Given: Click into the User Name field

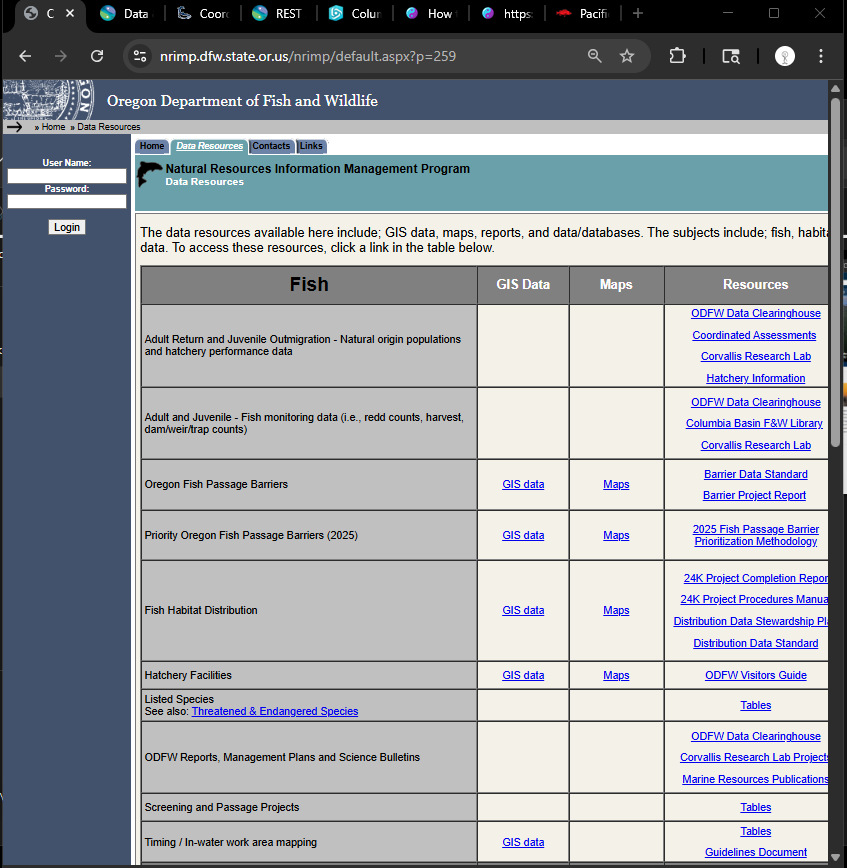Looking at the screenshot, I should 67,176.
